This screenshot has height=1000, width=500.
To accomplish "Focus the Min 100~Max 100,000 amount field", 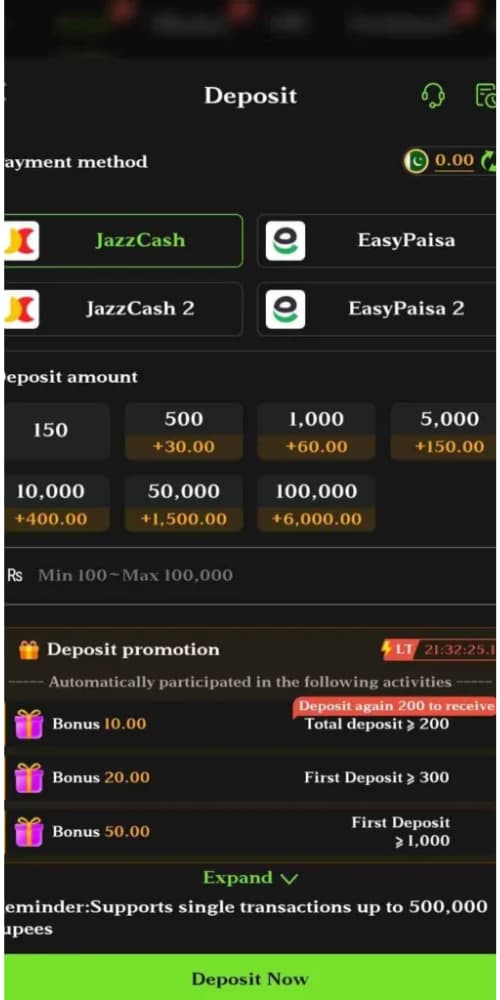I will (x=250, y=575).
